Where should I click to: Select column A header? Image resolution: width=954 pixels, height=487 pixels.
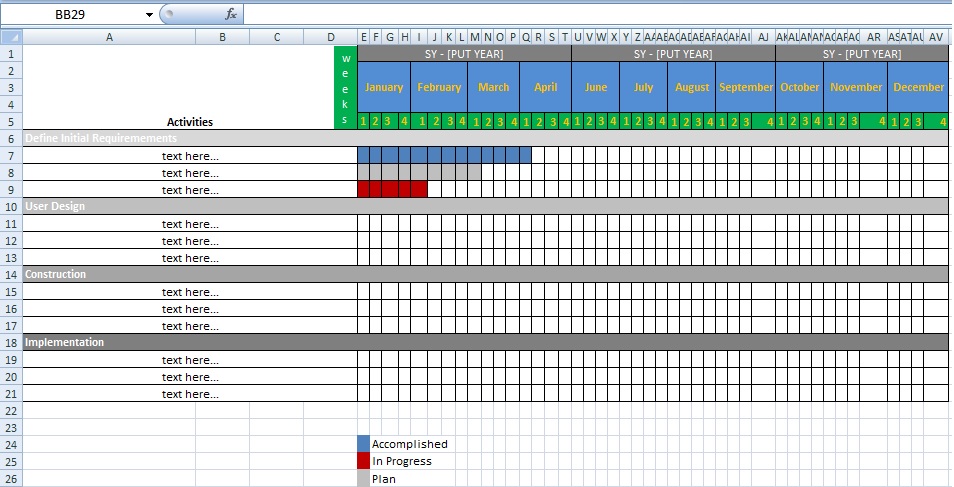pos(109,37)
